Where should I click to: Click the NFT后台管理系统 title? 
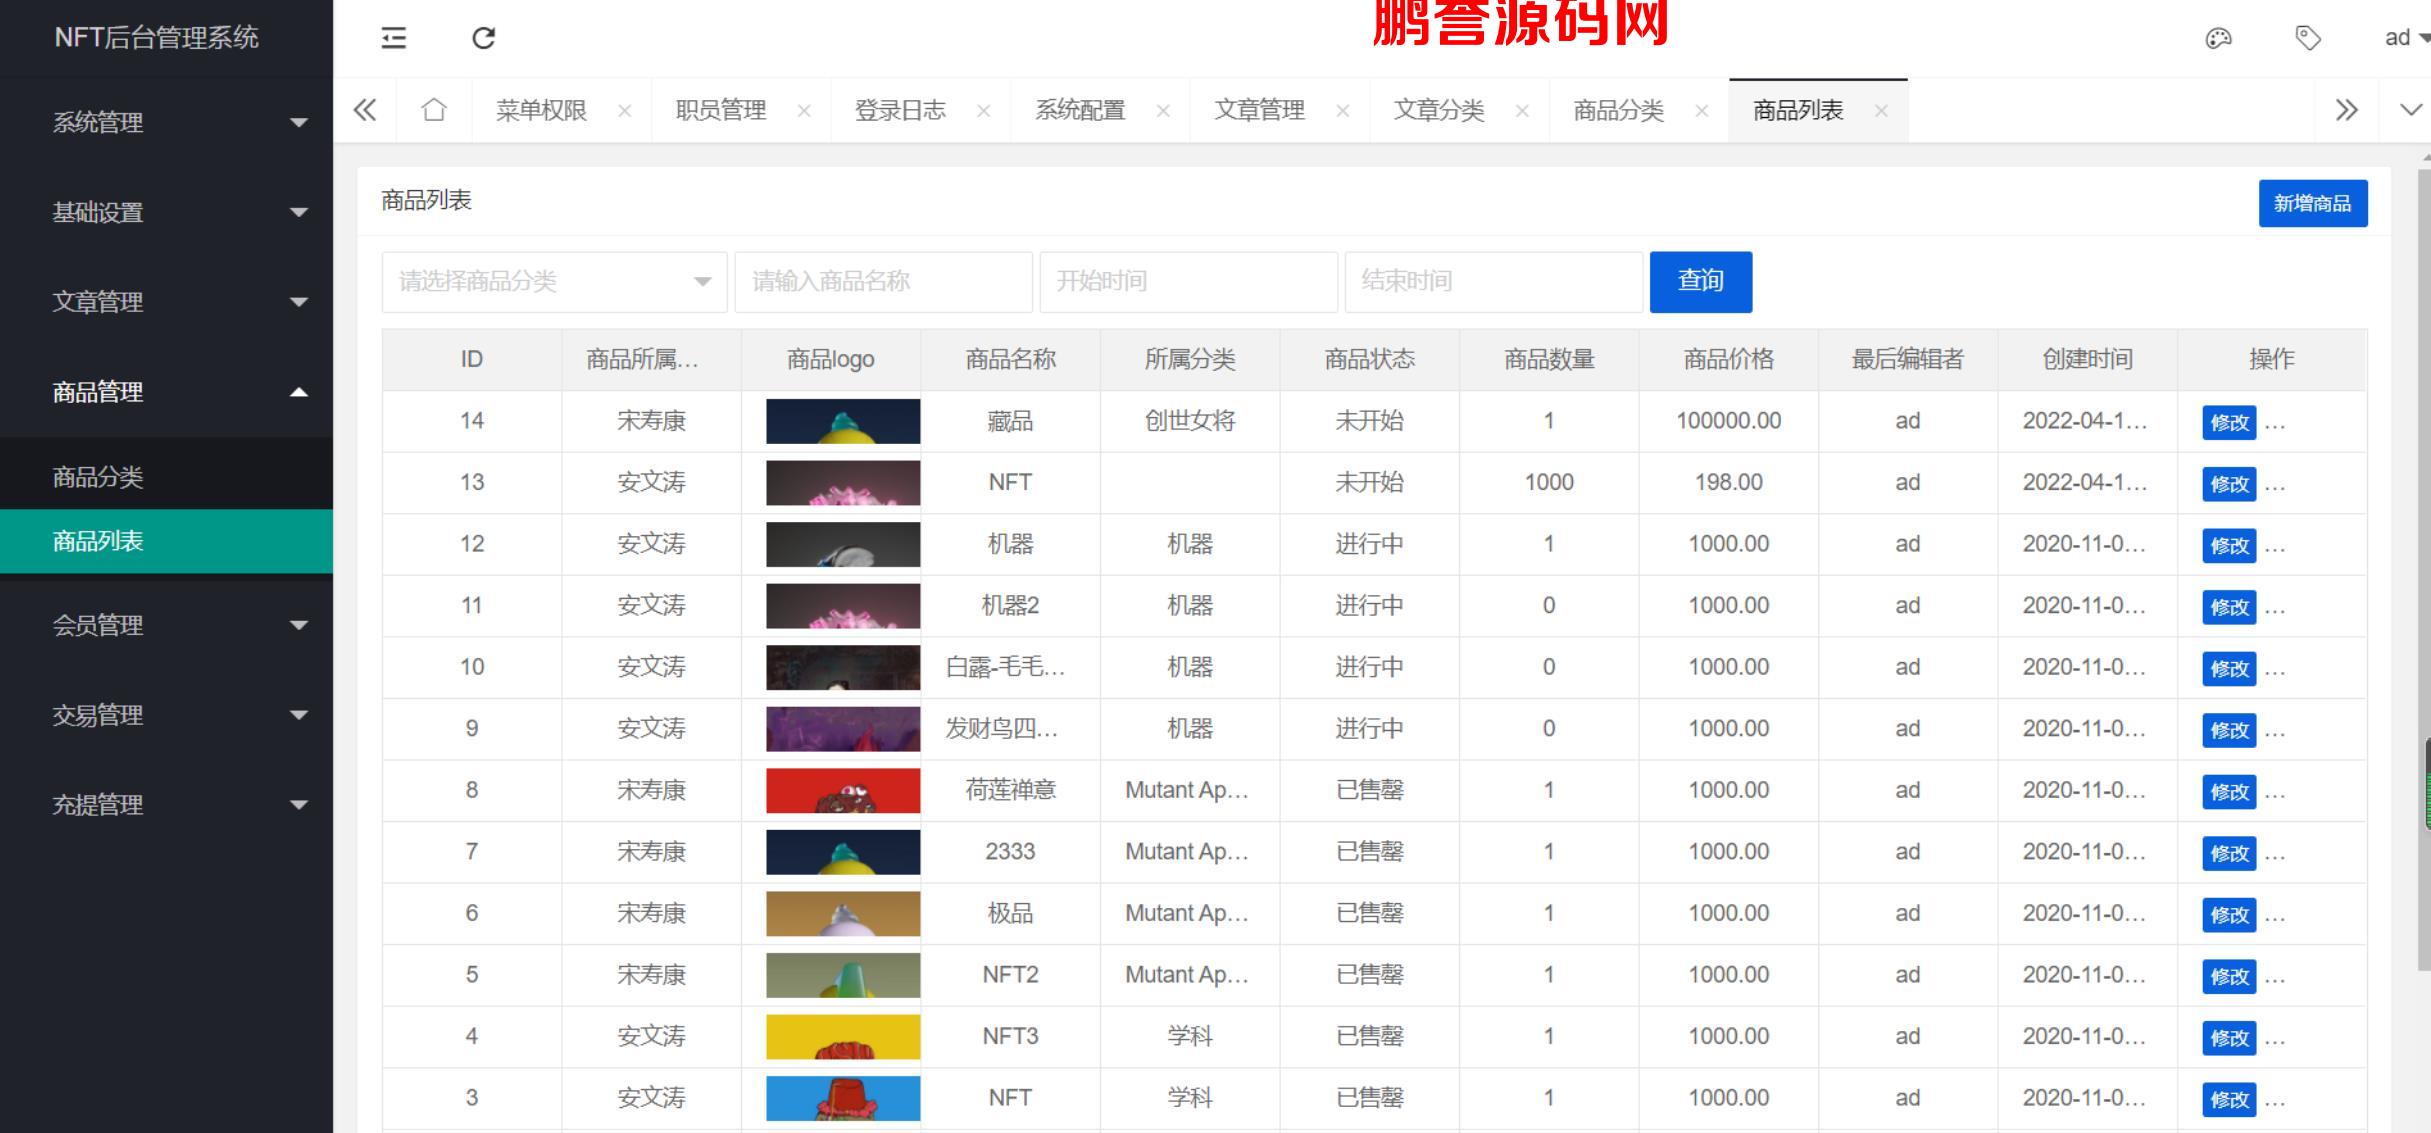[157, 38]
